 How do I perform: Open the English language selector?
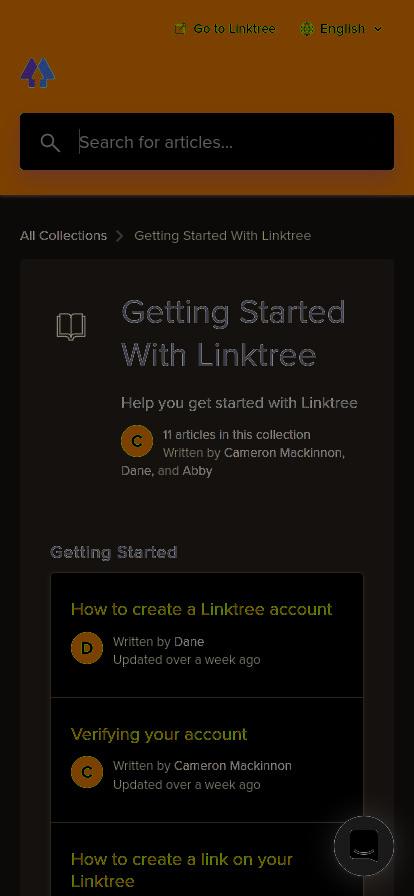(341, 29)
